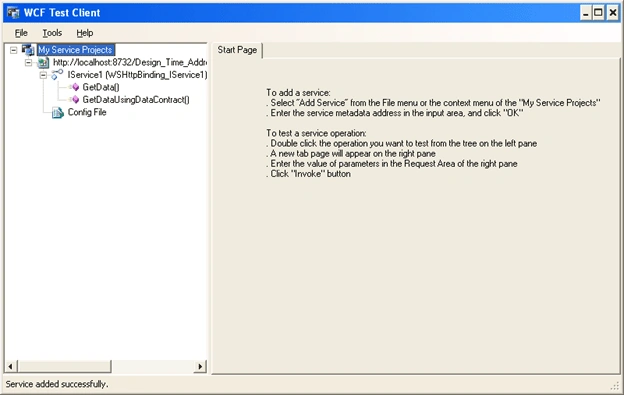Click the horizontal scrollbar thumb in tree pane
This screenshot has height=395, width=624.
[64, 366]
